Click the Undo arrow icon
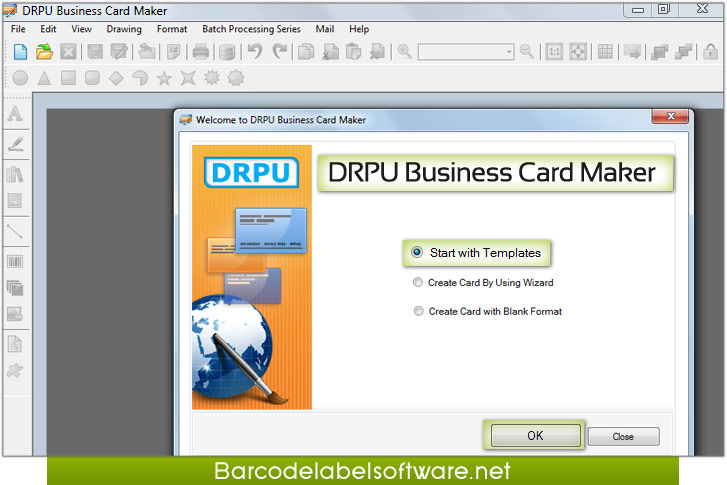The width and height of the screenshot is (727, 485). click(255, 51)
